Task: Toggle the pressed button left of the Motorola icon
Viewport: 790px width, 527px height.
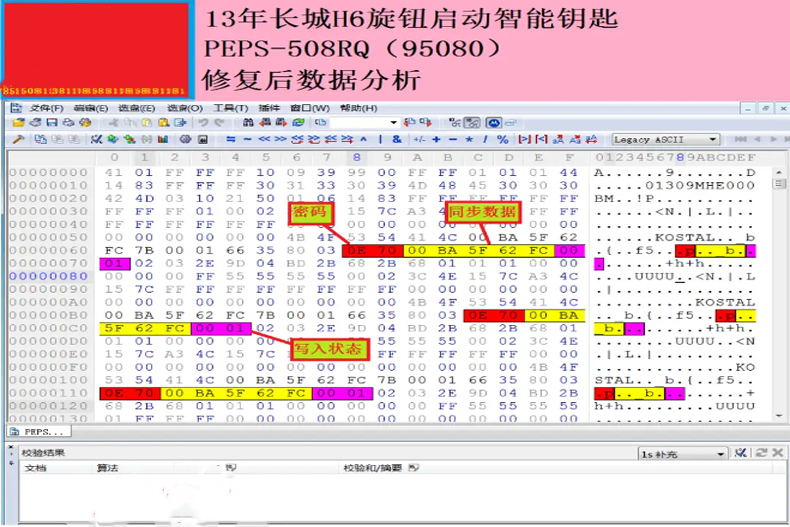Action: (474, 123)
